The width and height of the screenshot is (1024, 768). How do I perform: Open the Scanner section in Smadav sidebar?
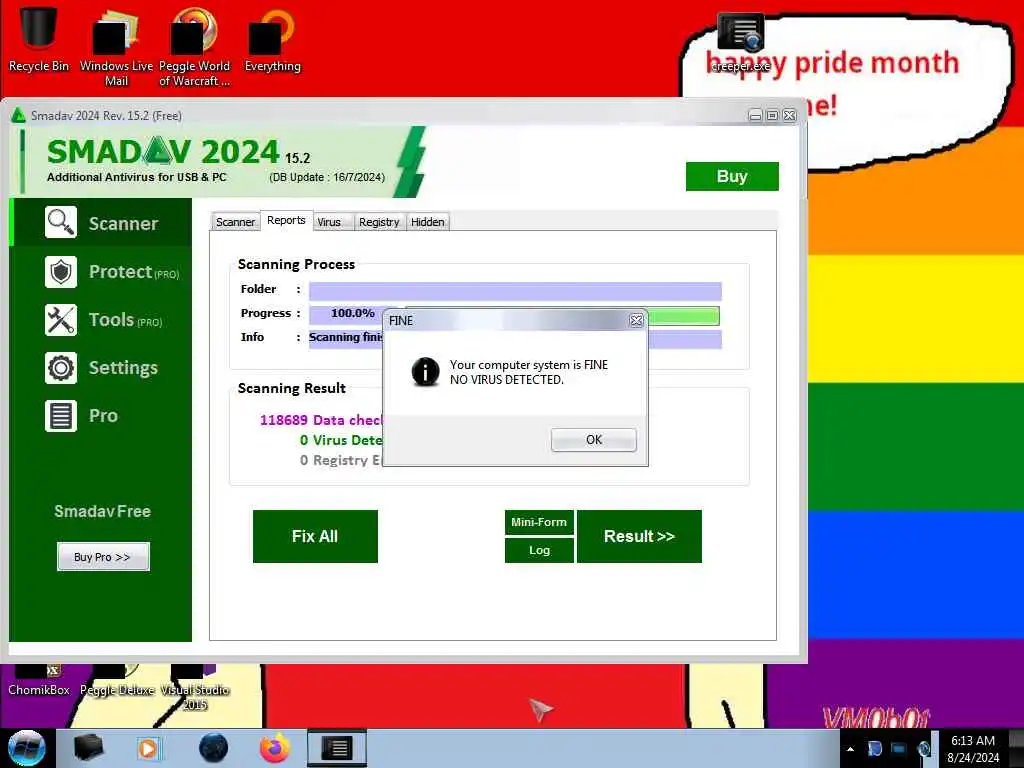[x=102, y=223]
